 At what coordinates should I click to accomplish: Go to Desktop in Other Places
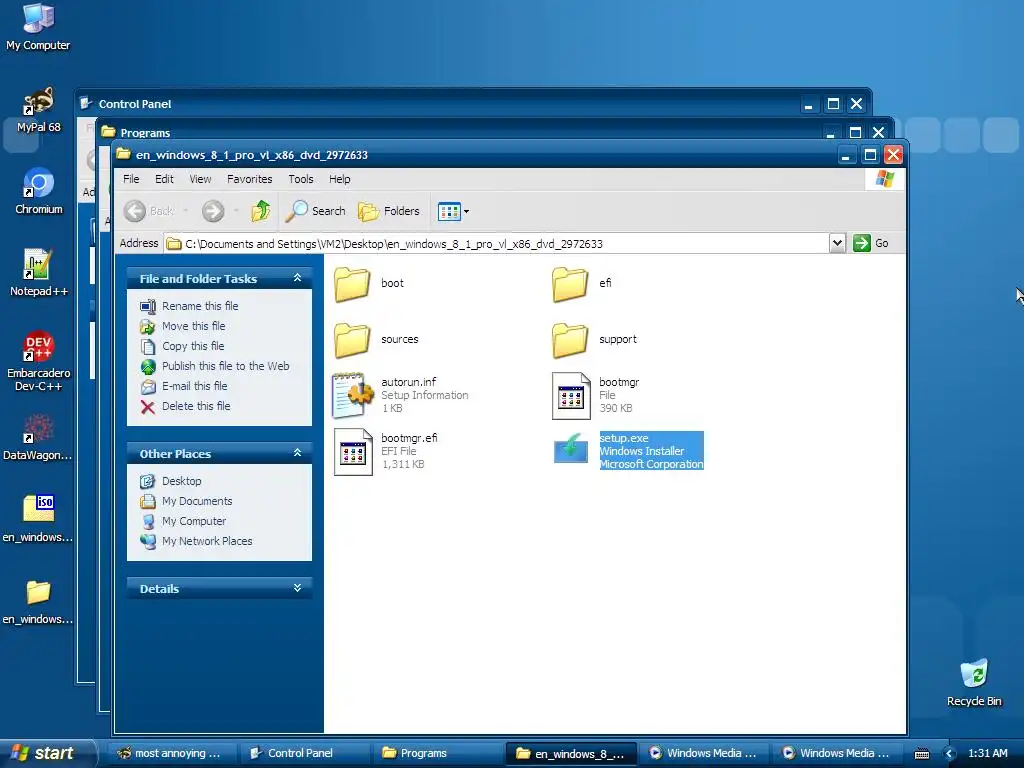[182, 481]
